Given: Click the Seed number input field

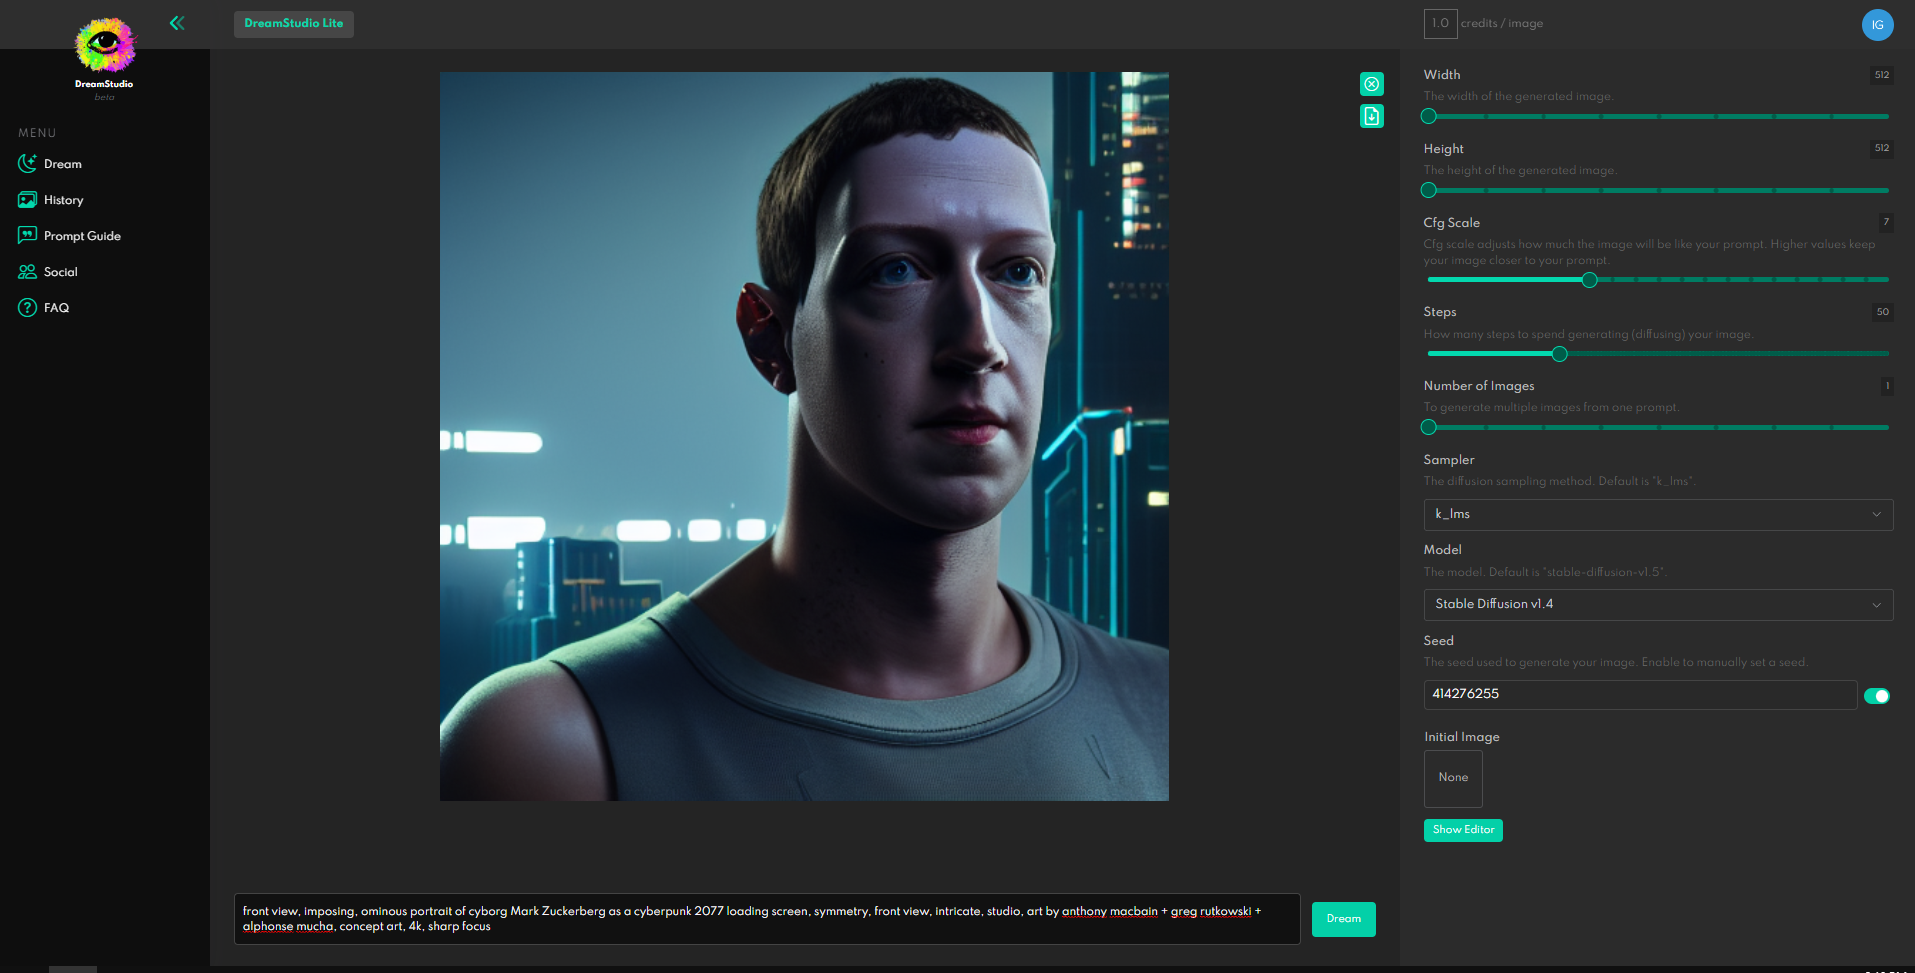Looking at the screenshot, I should [x=1639, y=694].
